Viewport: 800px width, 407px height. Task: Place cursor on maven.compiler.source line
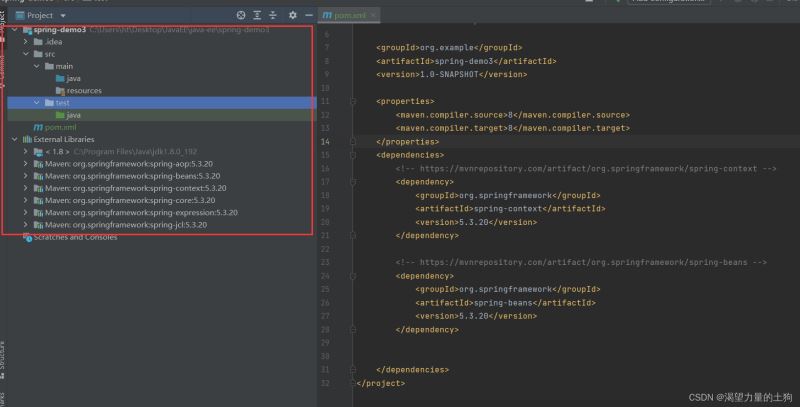[513, 115]
